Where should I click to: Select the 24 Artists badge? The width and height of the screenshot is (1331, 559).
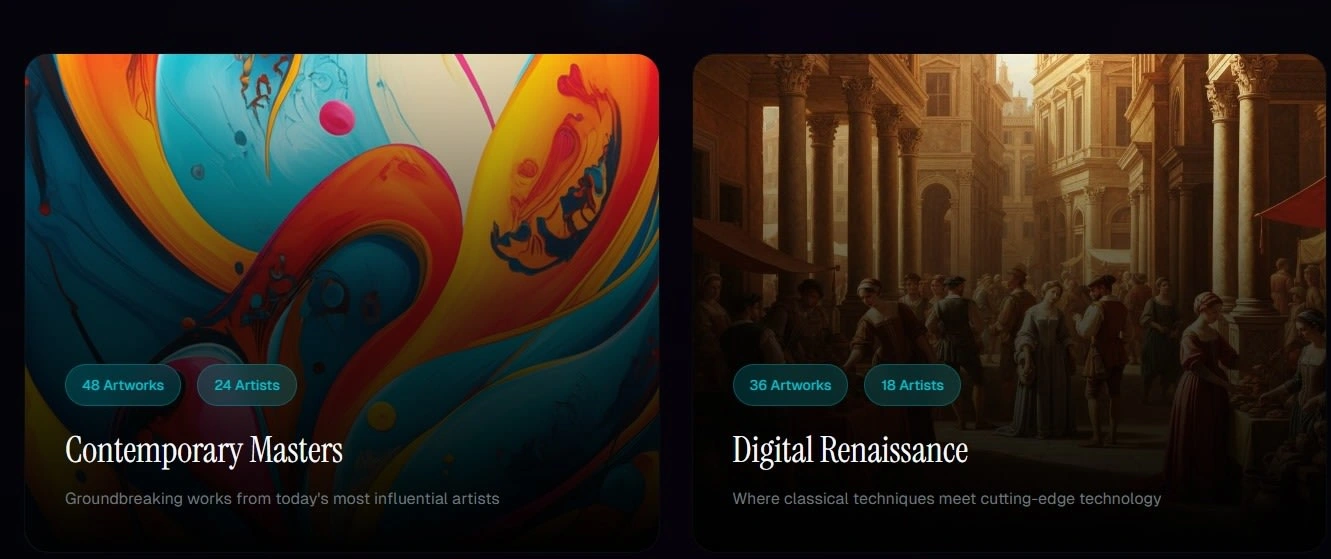[247, 385]
